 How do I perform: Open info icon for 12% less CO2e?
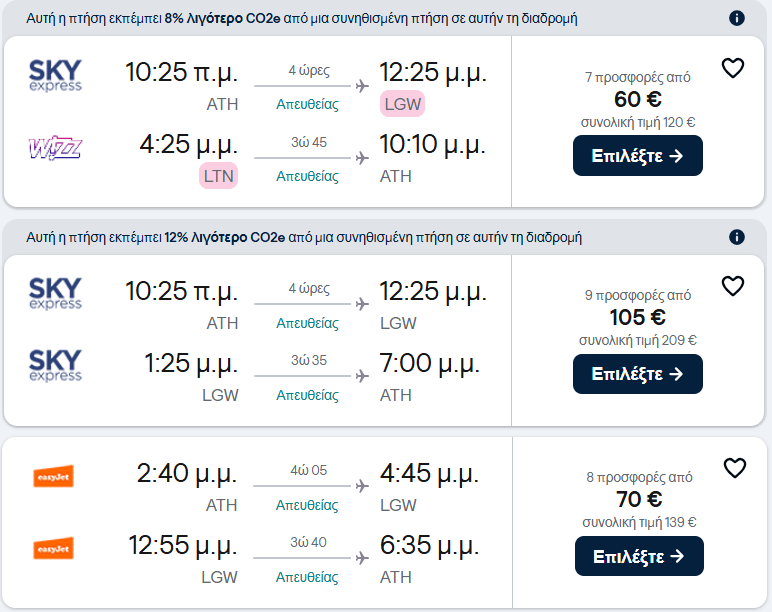tap(737, 237)
